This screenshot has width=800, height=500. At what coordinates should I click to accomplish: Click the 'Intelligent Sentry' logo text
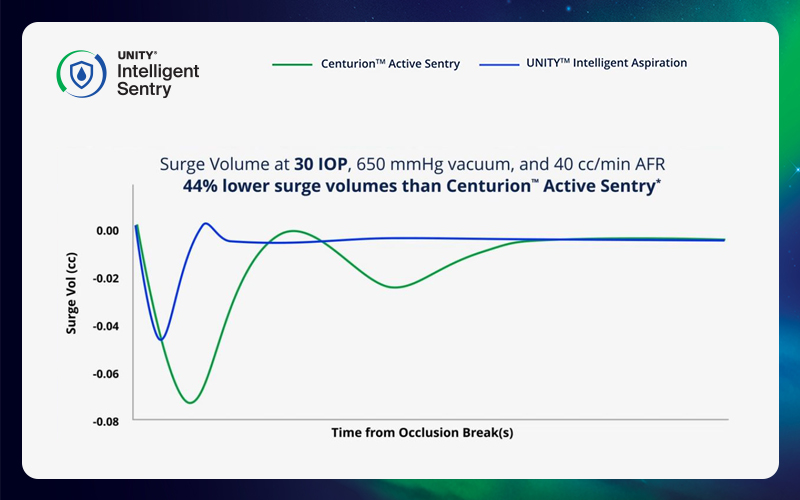158,80
